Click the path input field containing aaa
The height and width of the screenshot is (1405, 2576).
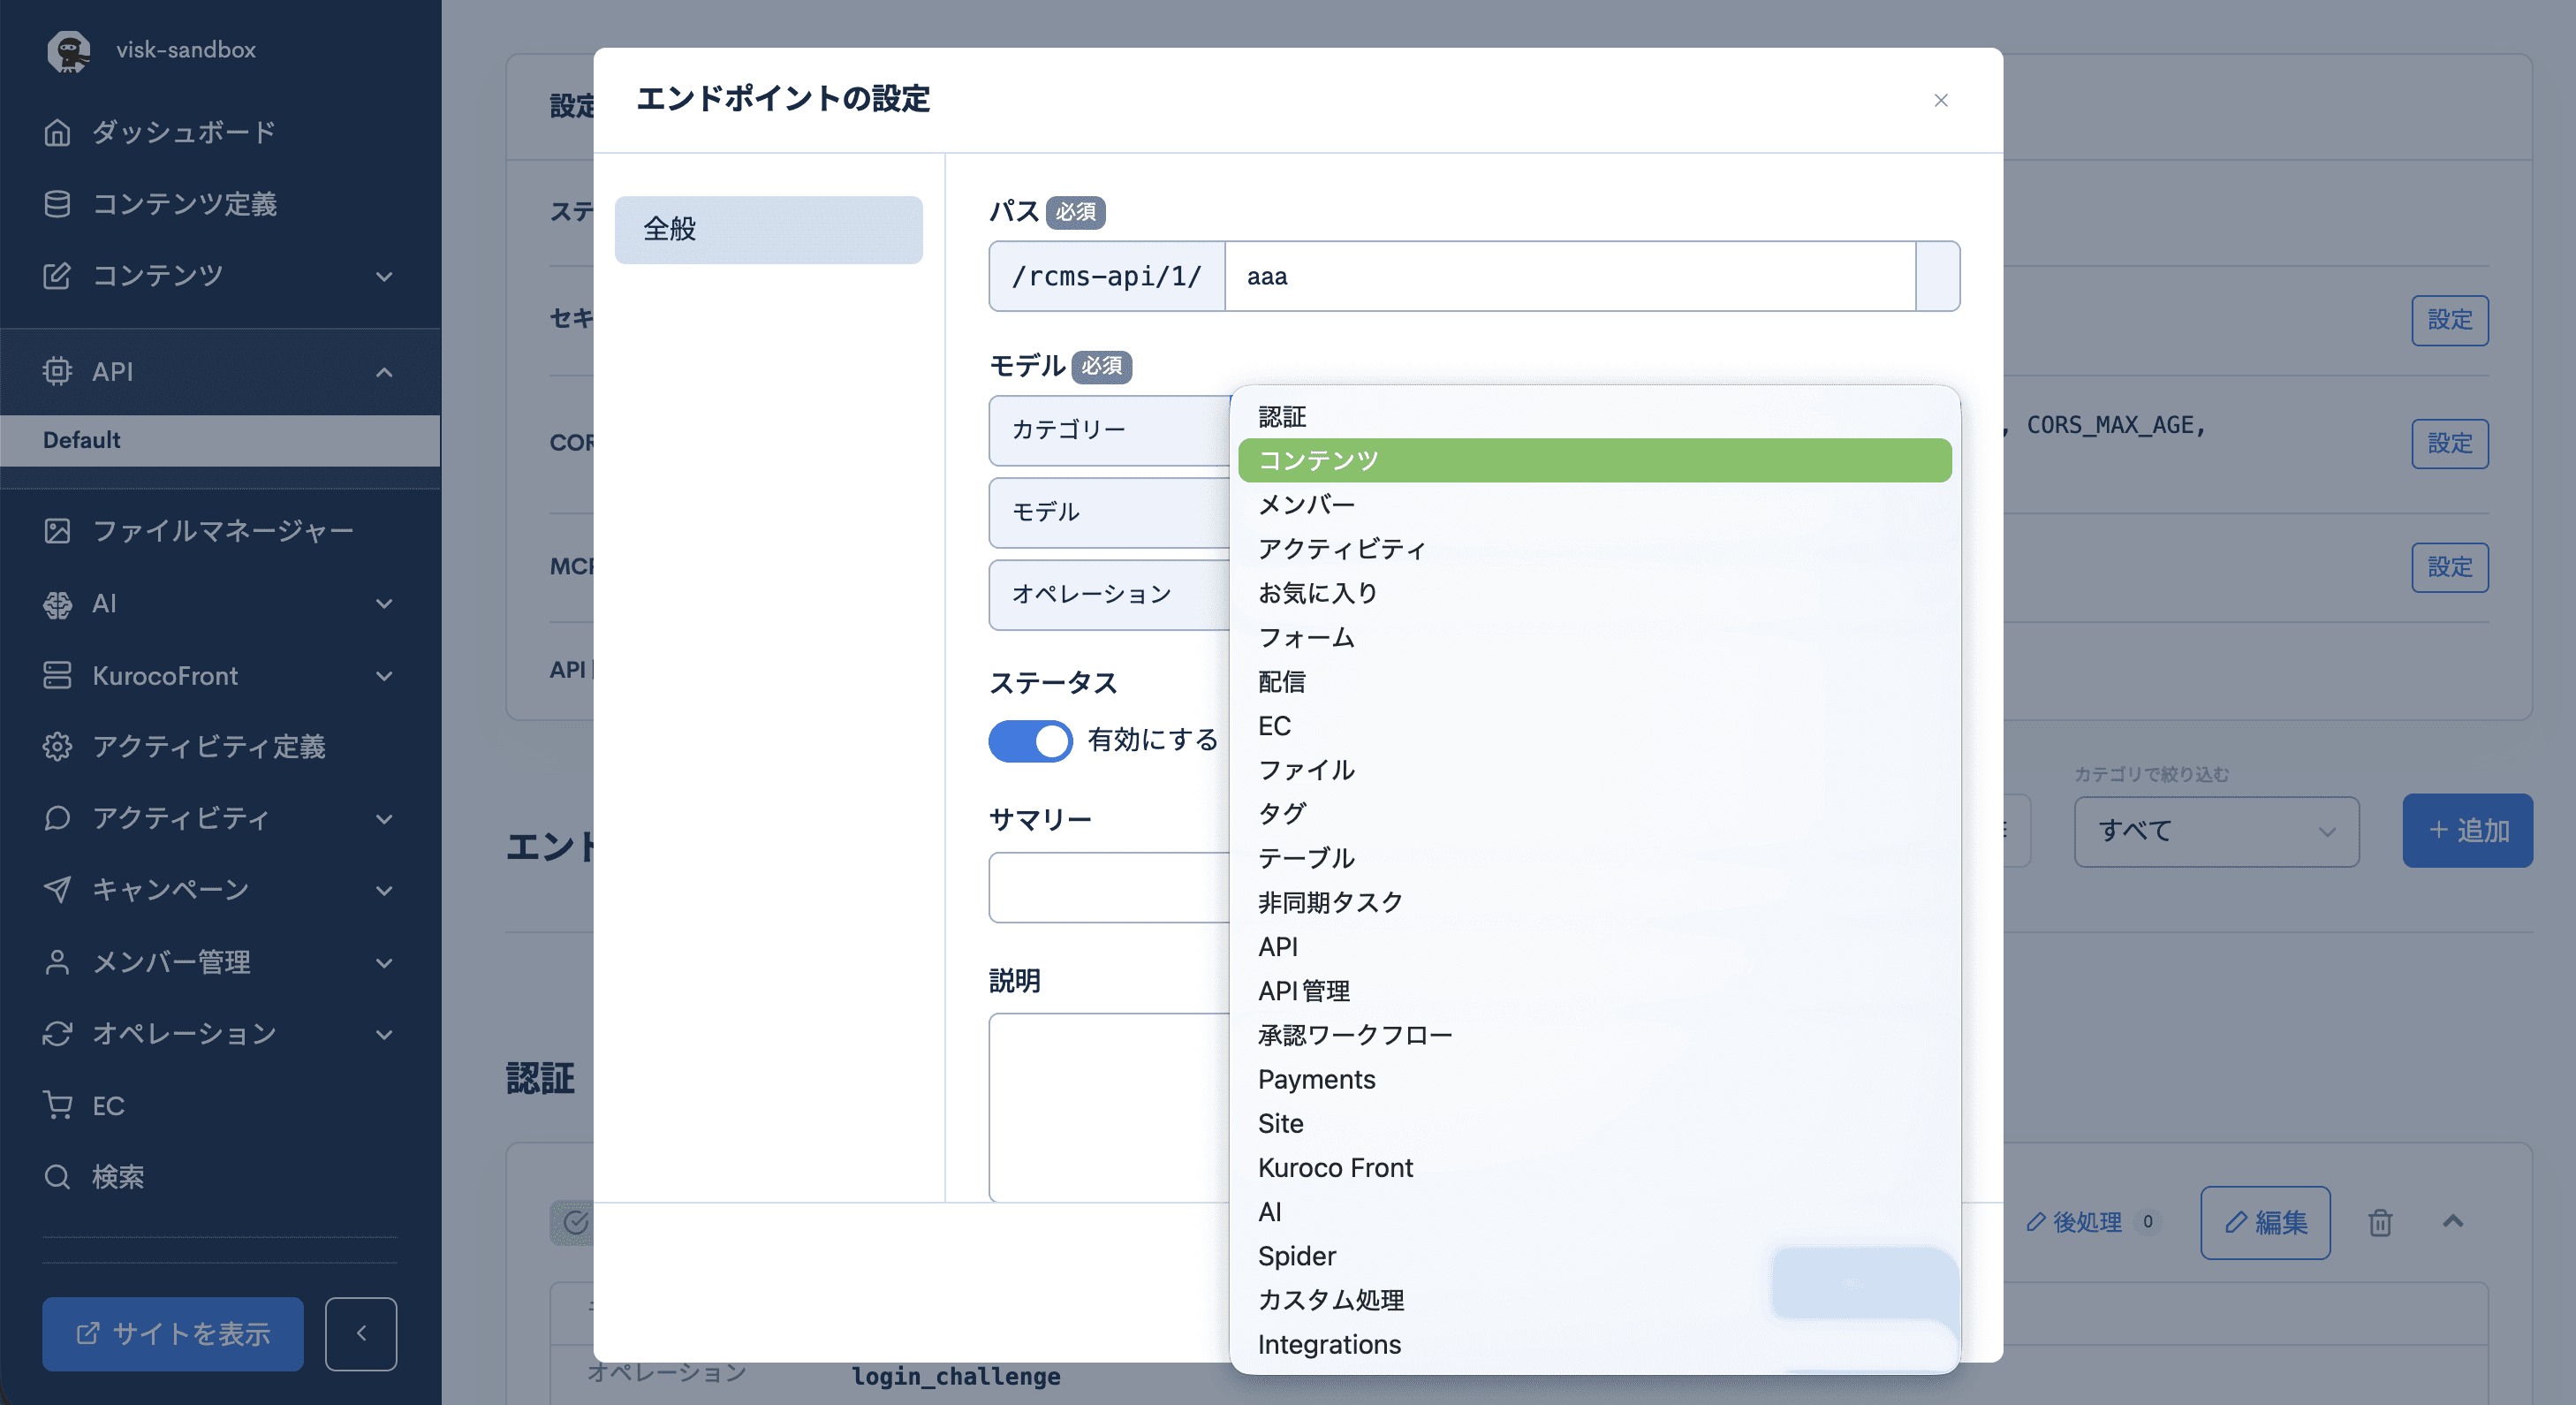1570,277
